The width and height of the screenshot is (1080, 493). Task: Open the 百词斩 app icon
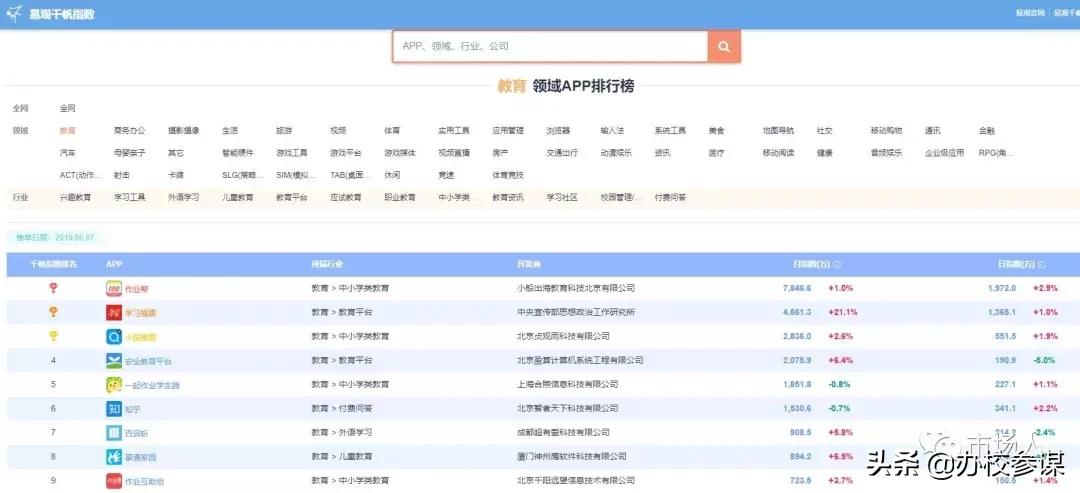(114, 433)
